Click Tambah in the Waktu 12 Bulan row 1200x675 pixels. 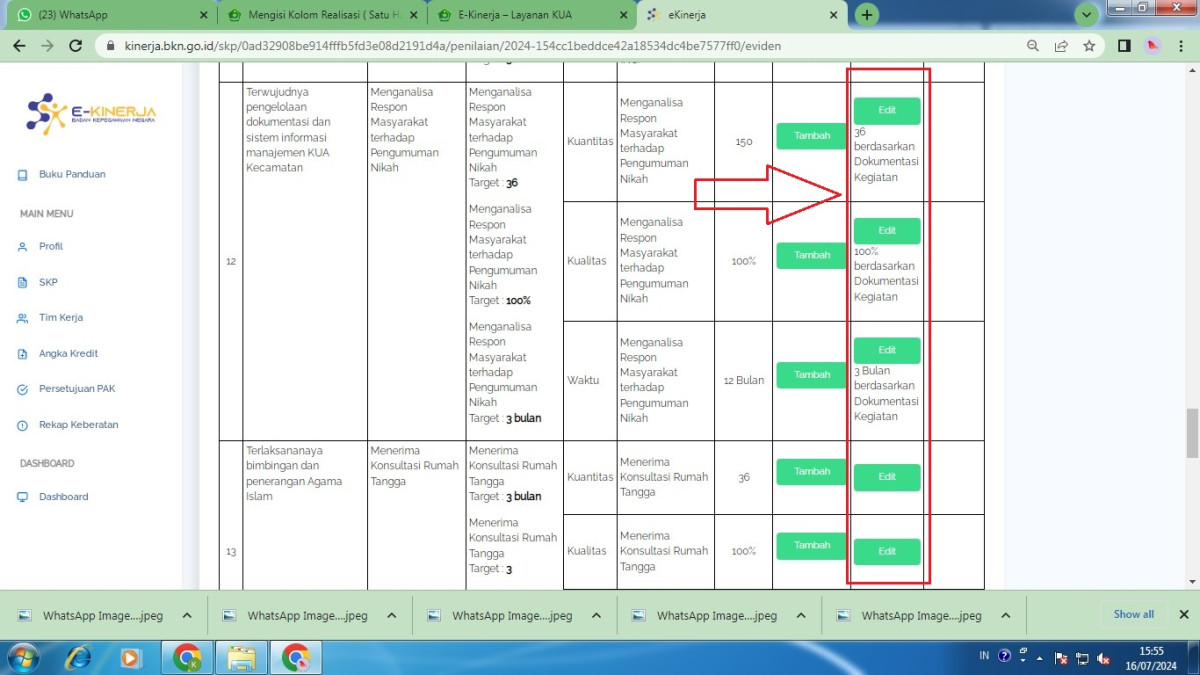pyautogui.click(x=812, y=375)
